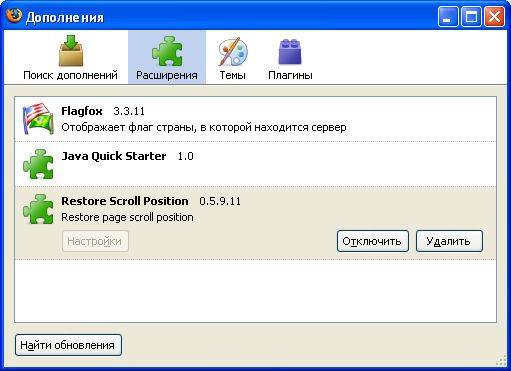Screen dimensions: 511x371
Task: Click the Flagfox flag icon
Action: (x=38, y=119)
